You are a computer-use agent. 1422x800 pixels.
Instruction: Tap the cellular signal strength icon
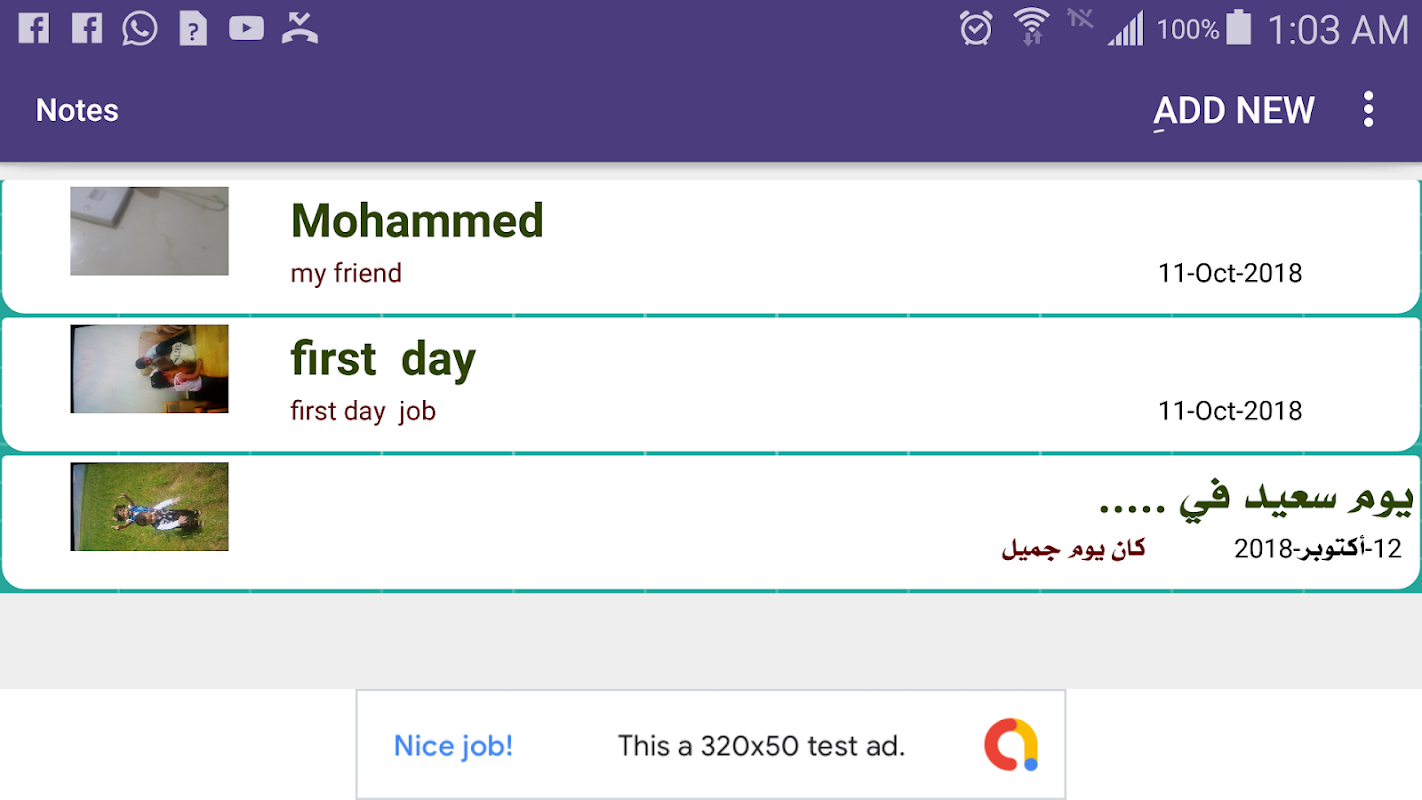point(1125,30)
